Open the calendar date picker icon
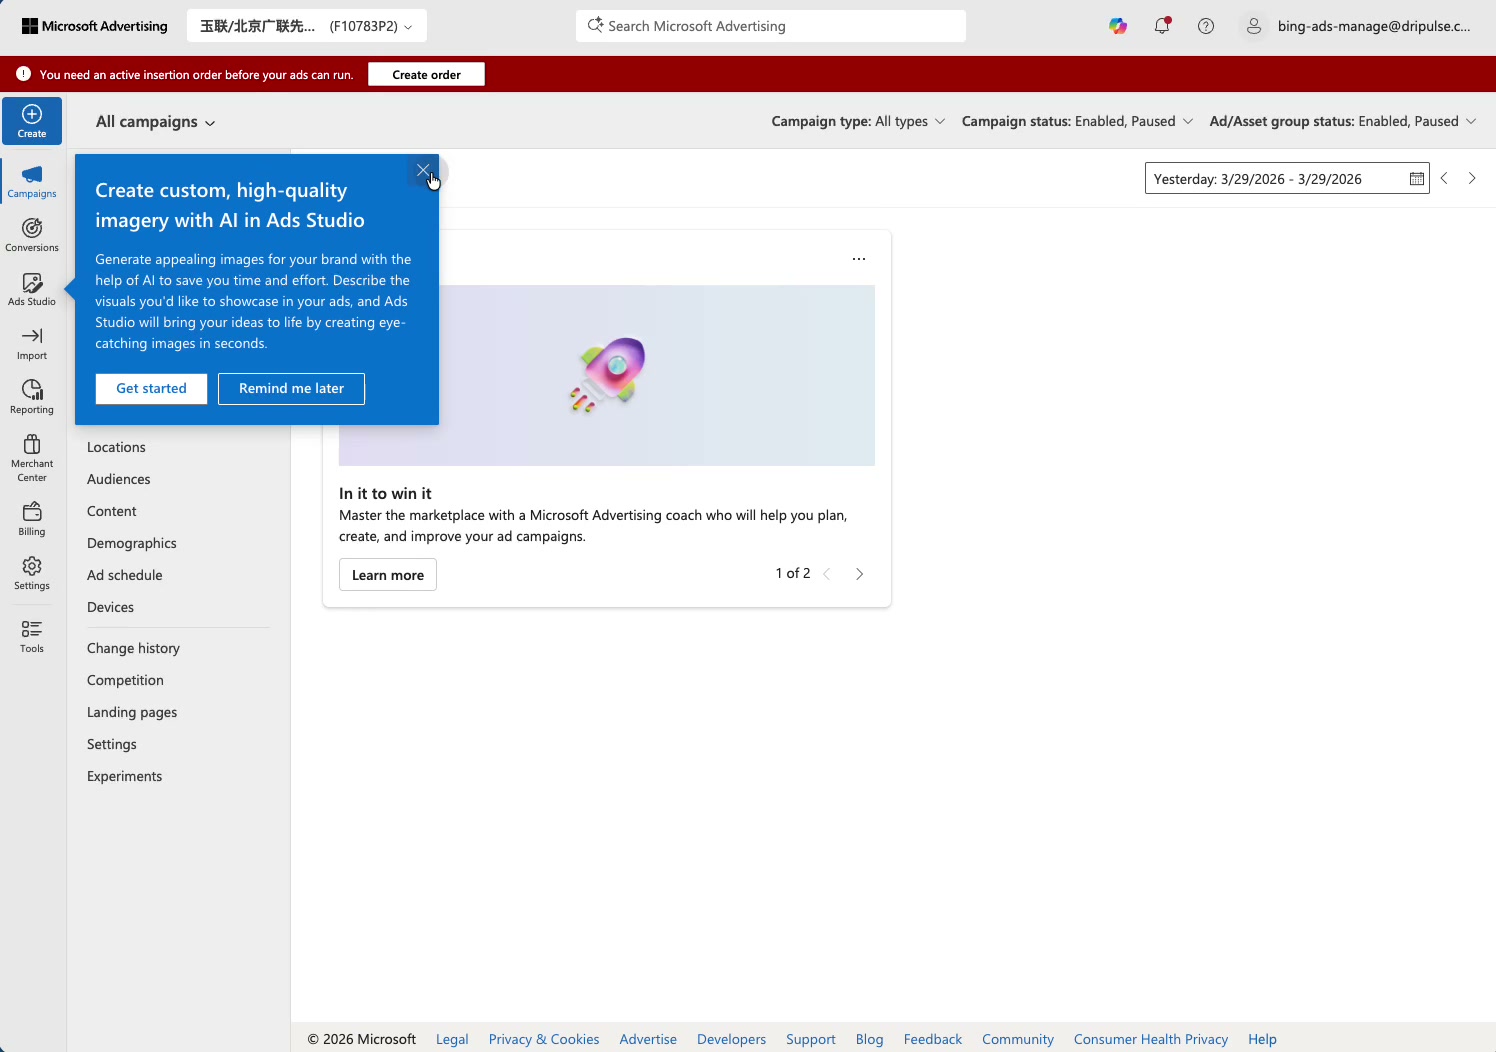 coord(1417,179)
